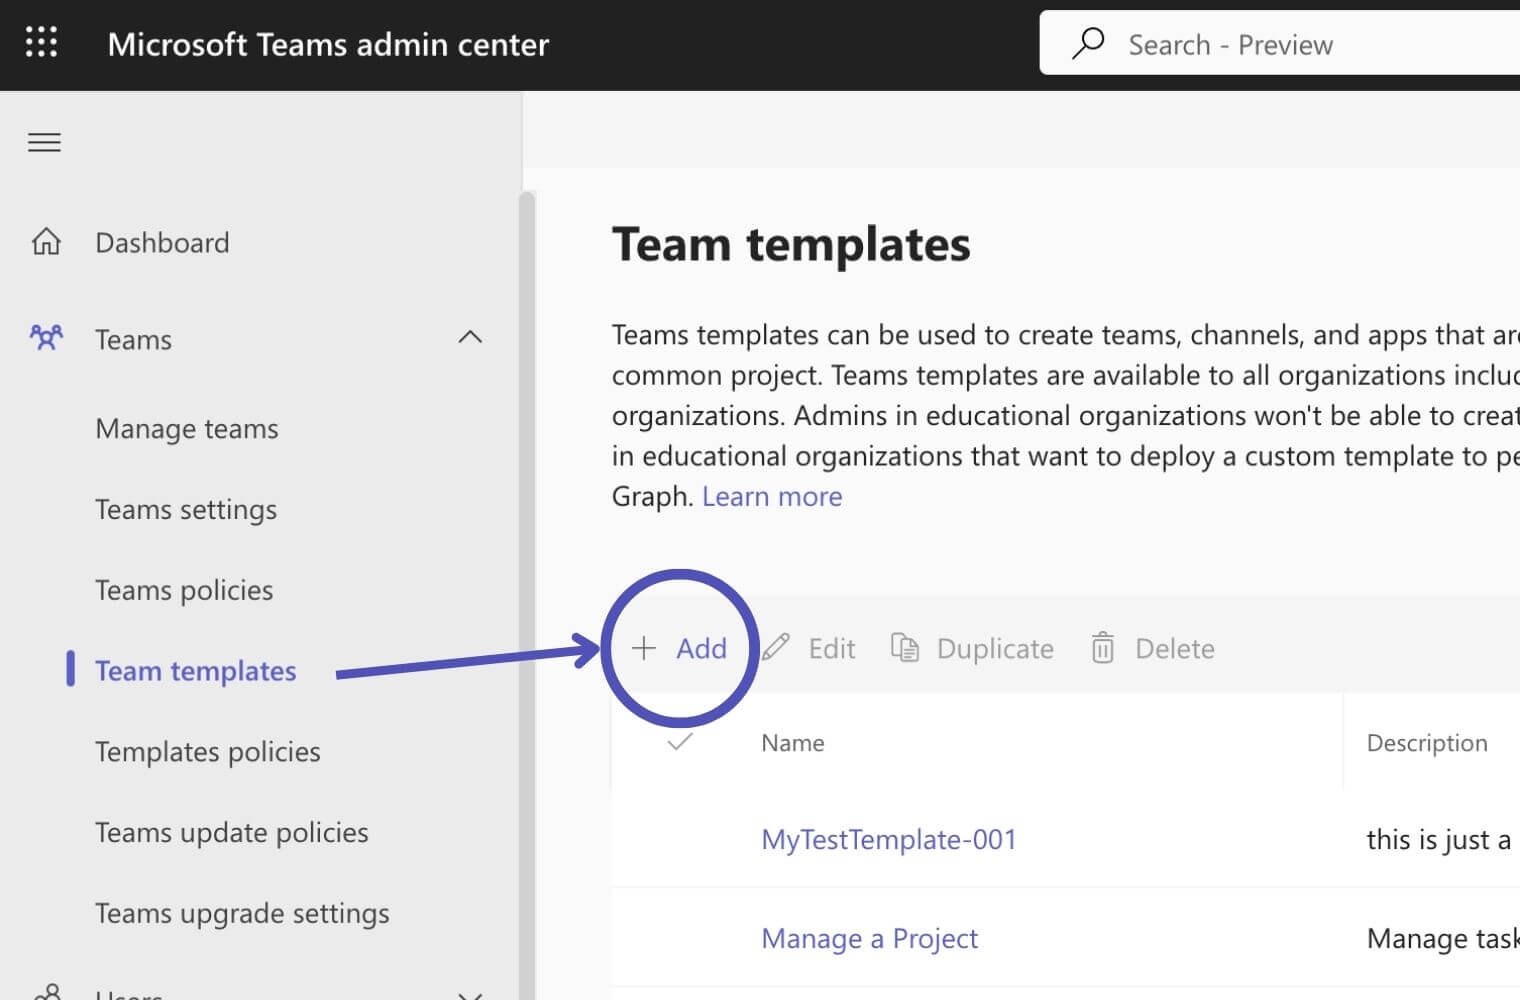Click the 'this is just a' description cell
Viewport: 1520px width, 1000px height.
(x=1439, y=839)
